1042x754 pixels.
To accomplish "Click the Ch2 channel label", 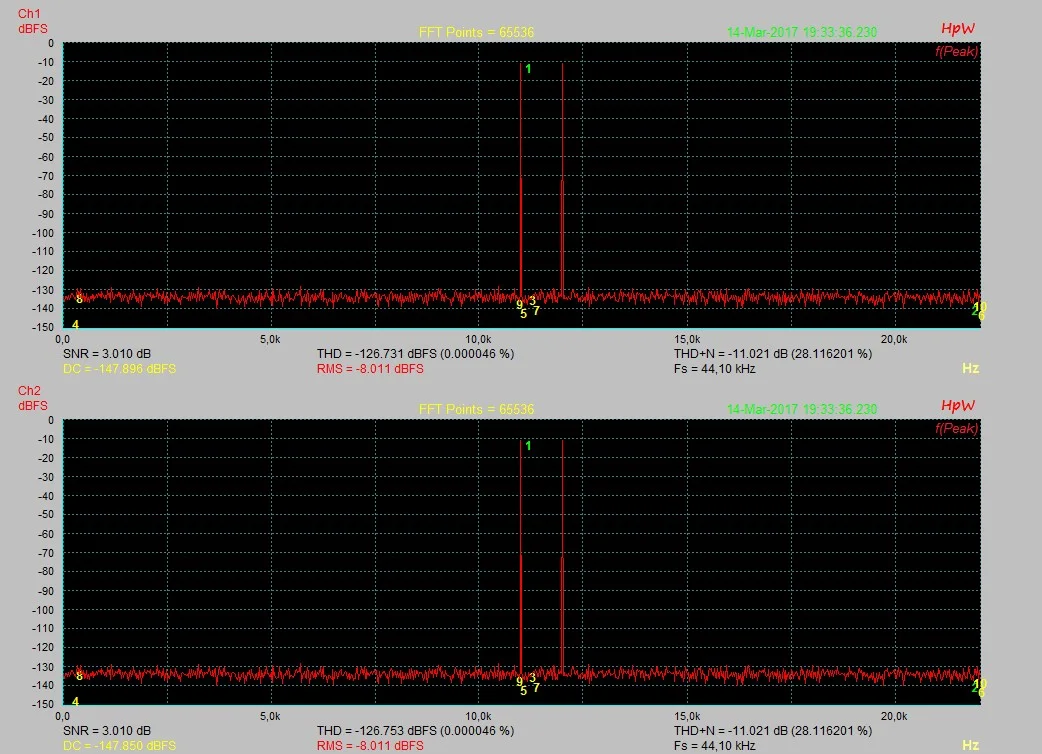I will pyautogui.click(x=29, y=391).
